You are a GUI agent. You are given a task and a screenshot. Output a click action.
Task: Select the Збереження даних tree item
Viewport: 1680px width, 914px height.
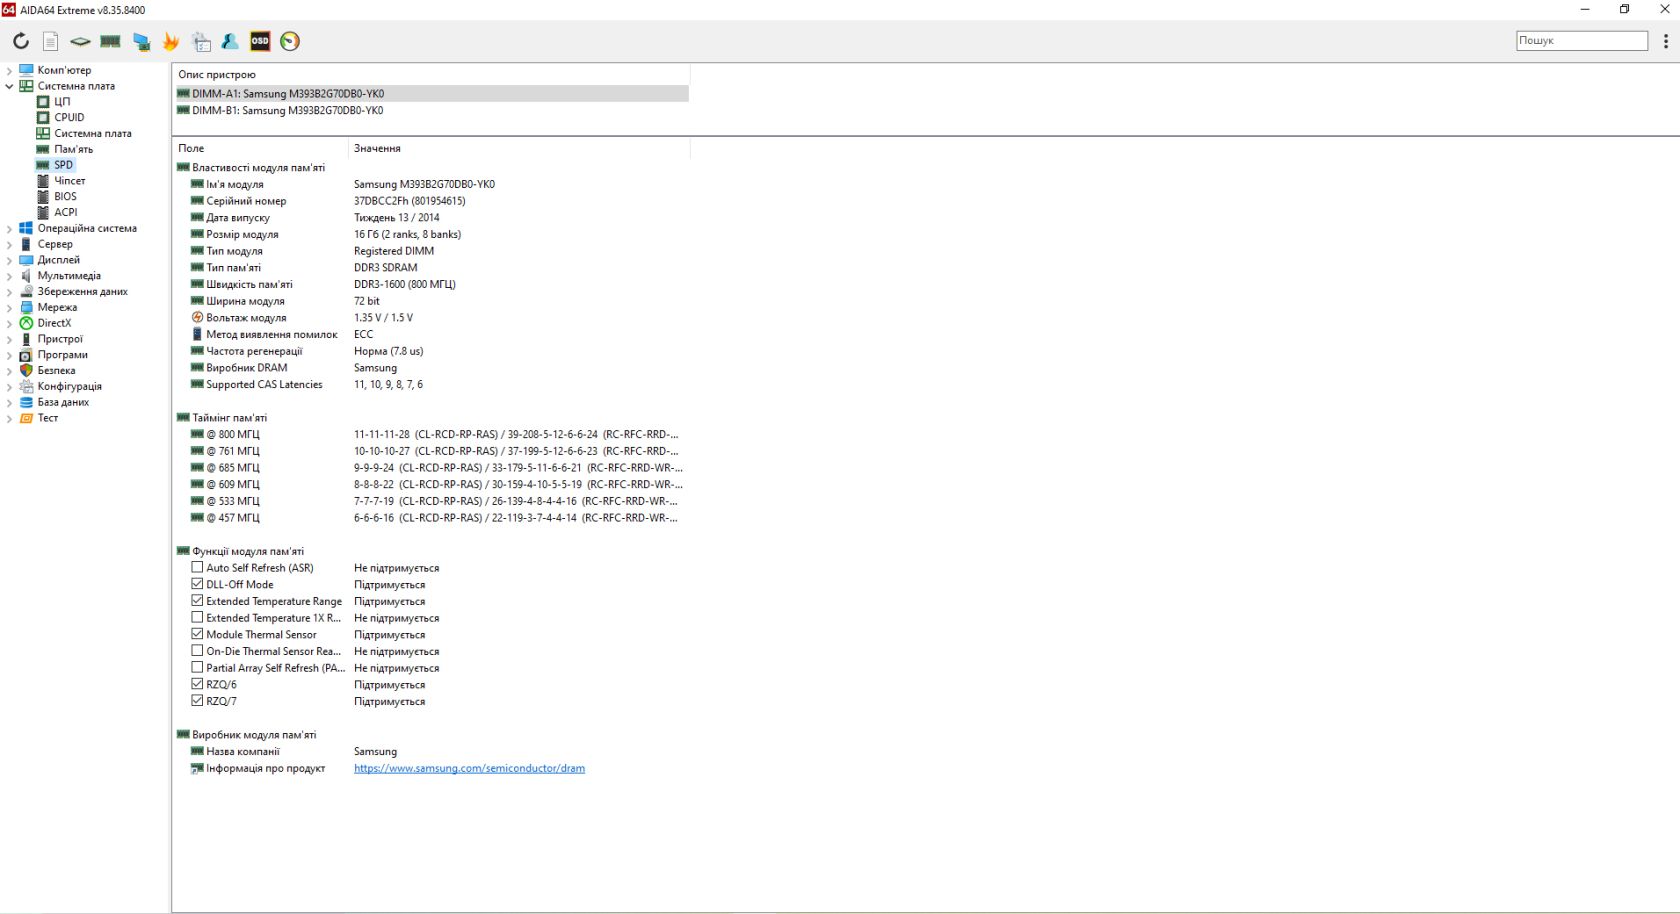(x=83, y=292)
